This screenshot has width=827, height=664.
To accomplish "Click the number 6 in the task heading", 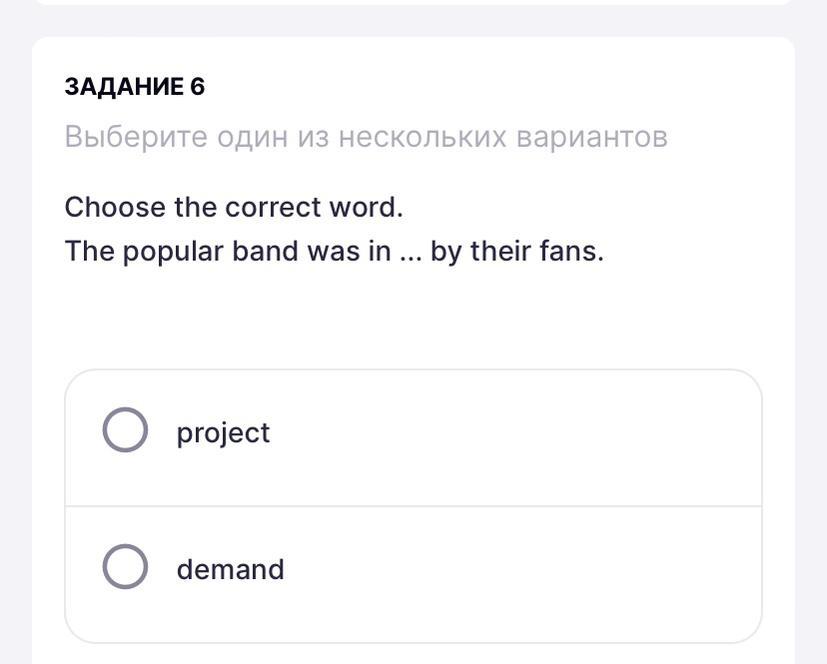I will tap(197, 87).
